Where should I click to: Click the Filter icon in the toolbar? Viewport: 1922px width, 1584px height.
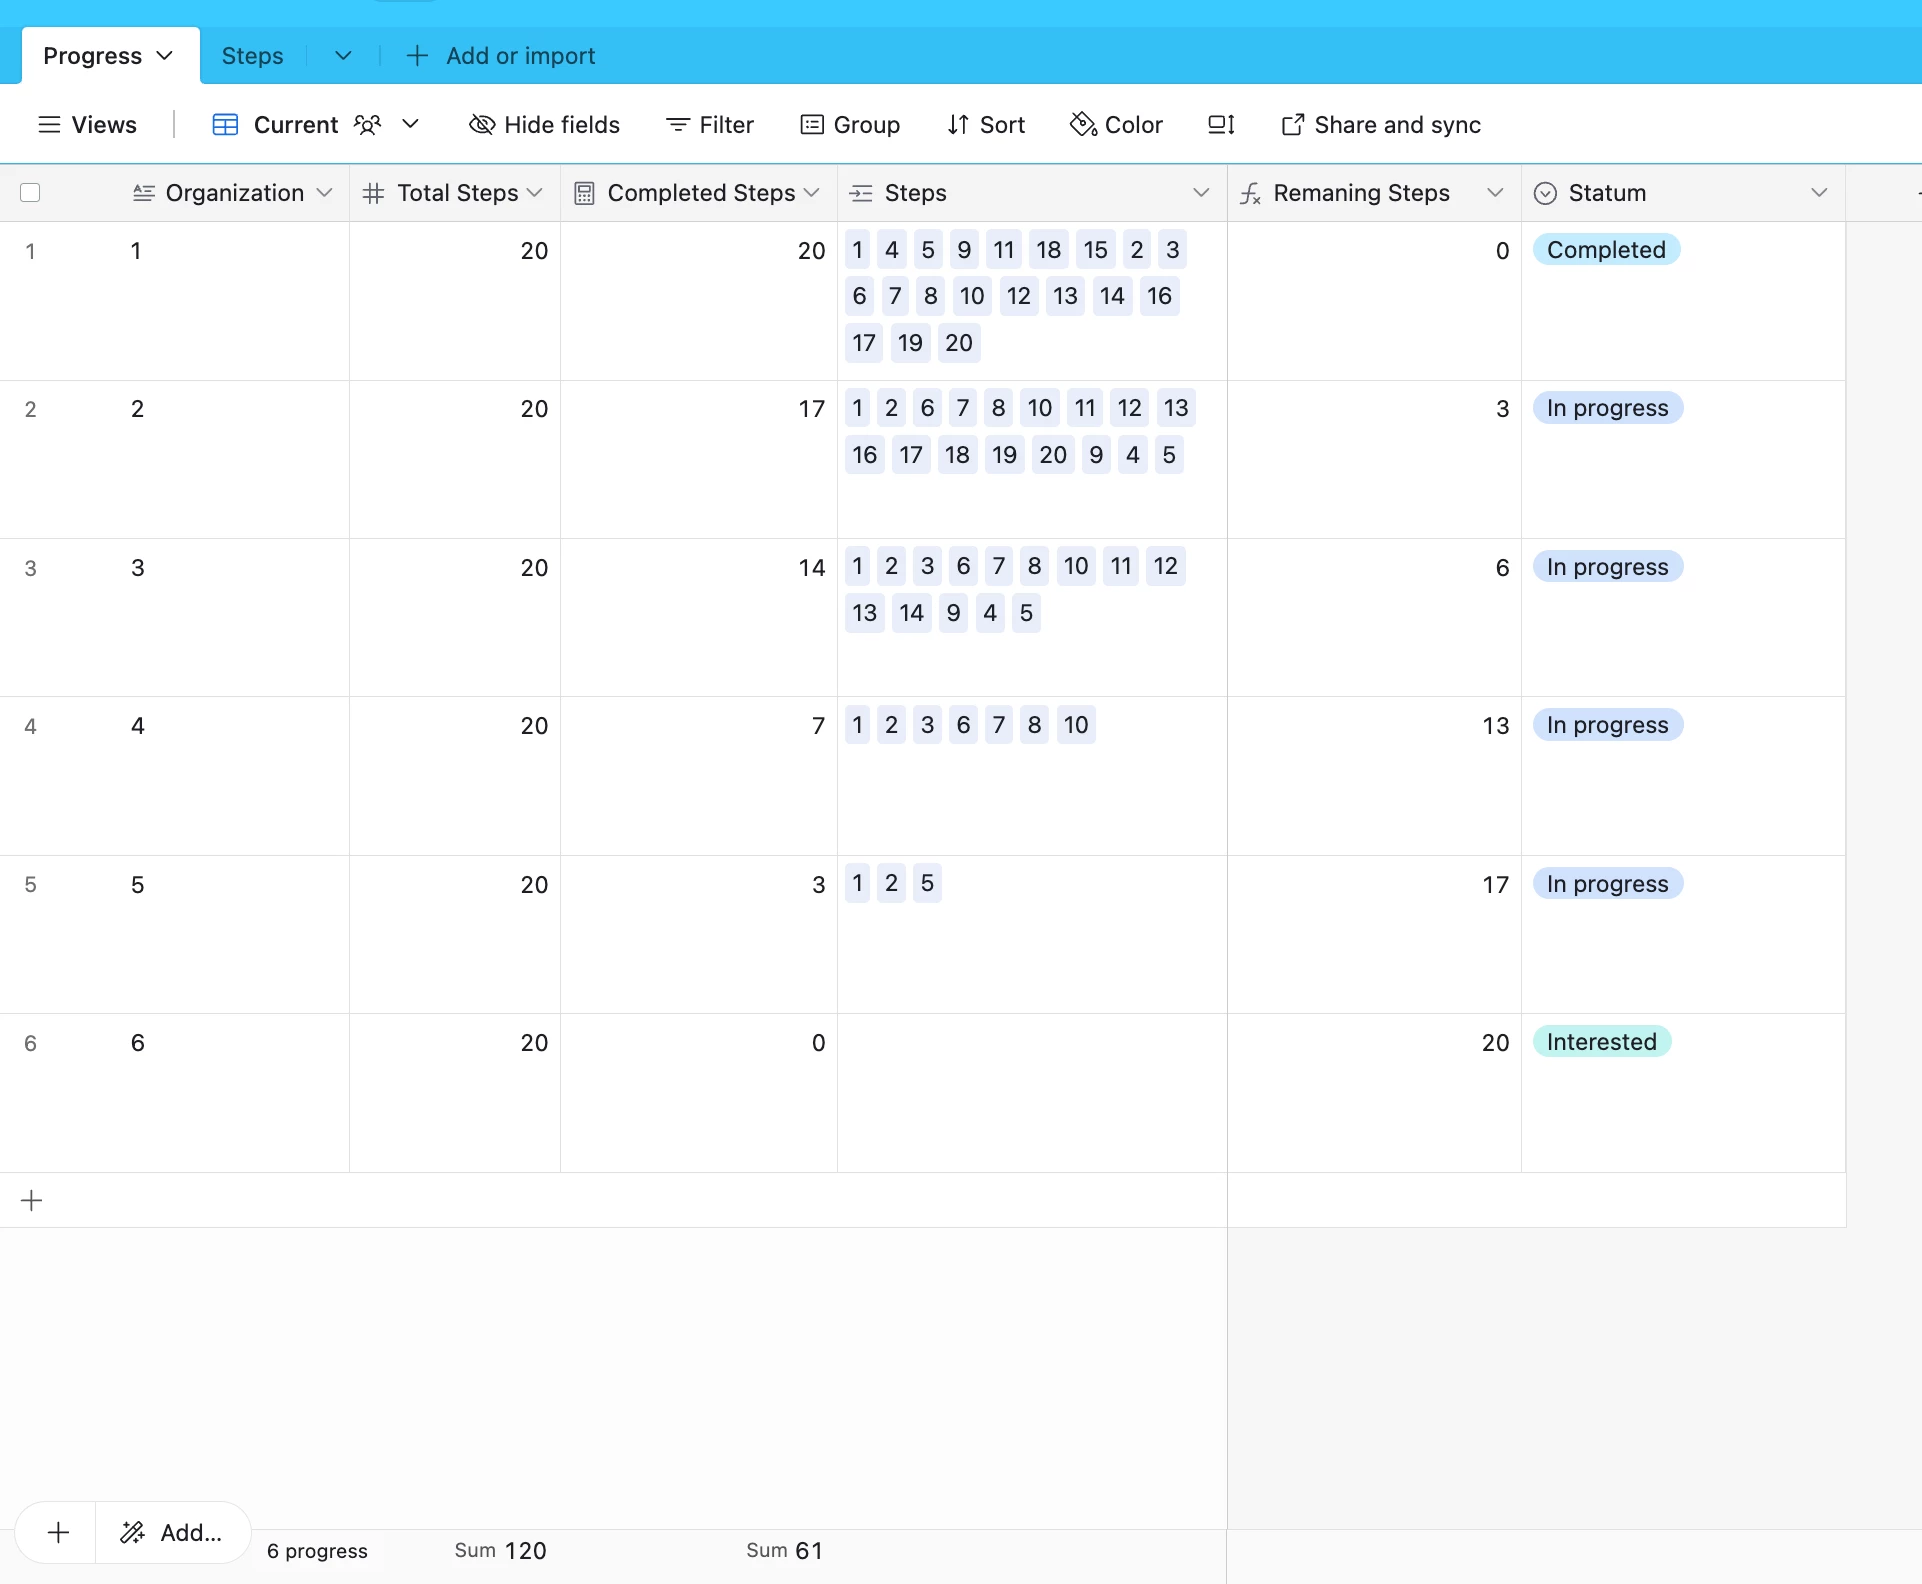(678, 125)
